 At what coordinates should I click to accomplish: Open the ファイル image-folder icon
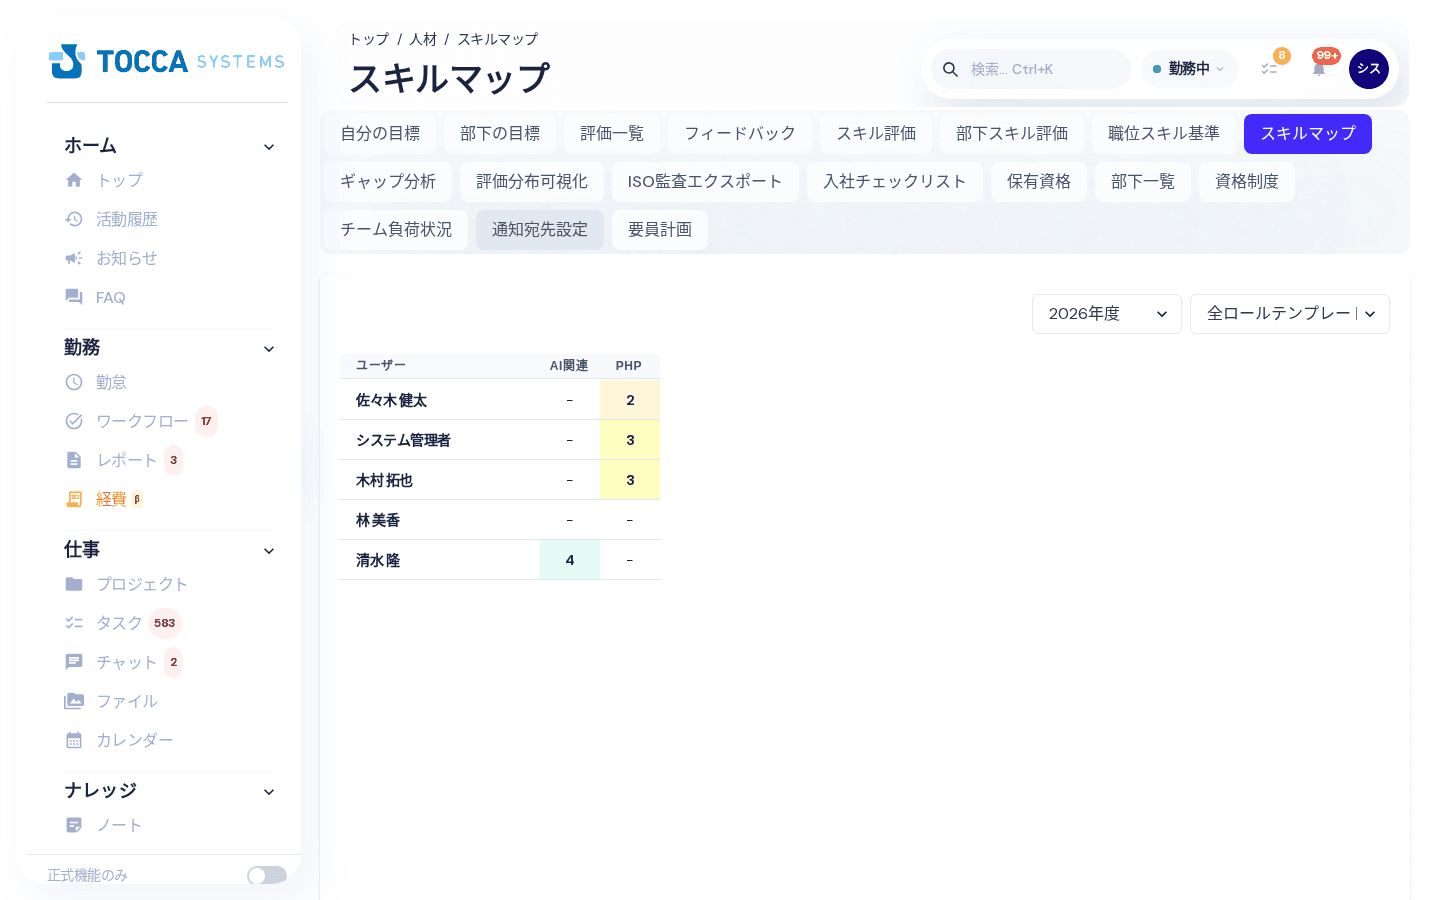pyautogui.click(x=74, y=701)
